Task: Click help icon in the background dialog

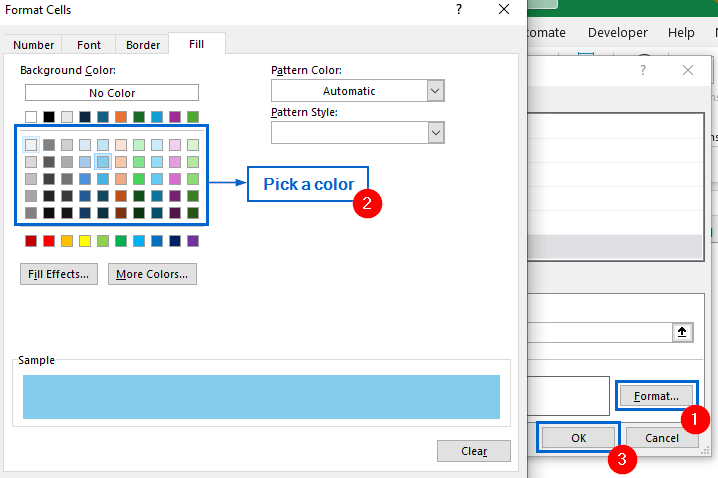Action: pyautogui.click(x=643, y=70)
